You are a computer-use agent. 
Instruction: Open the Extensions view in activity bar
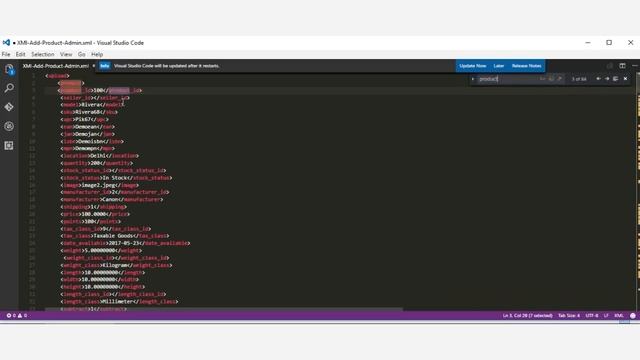click(9, 145)
